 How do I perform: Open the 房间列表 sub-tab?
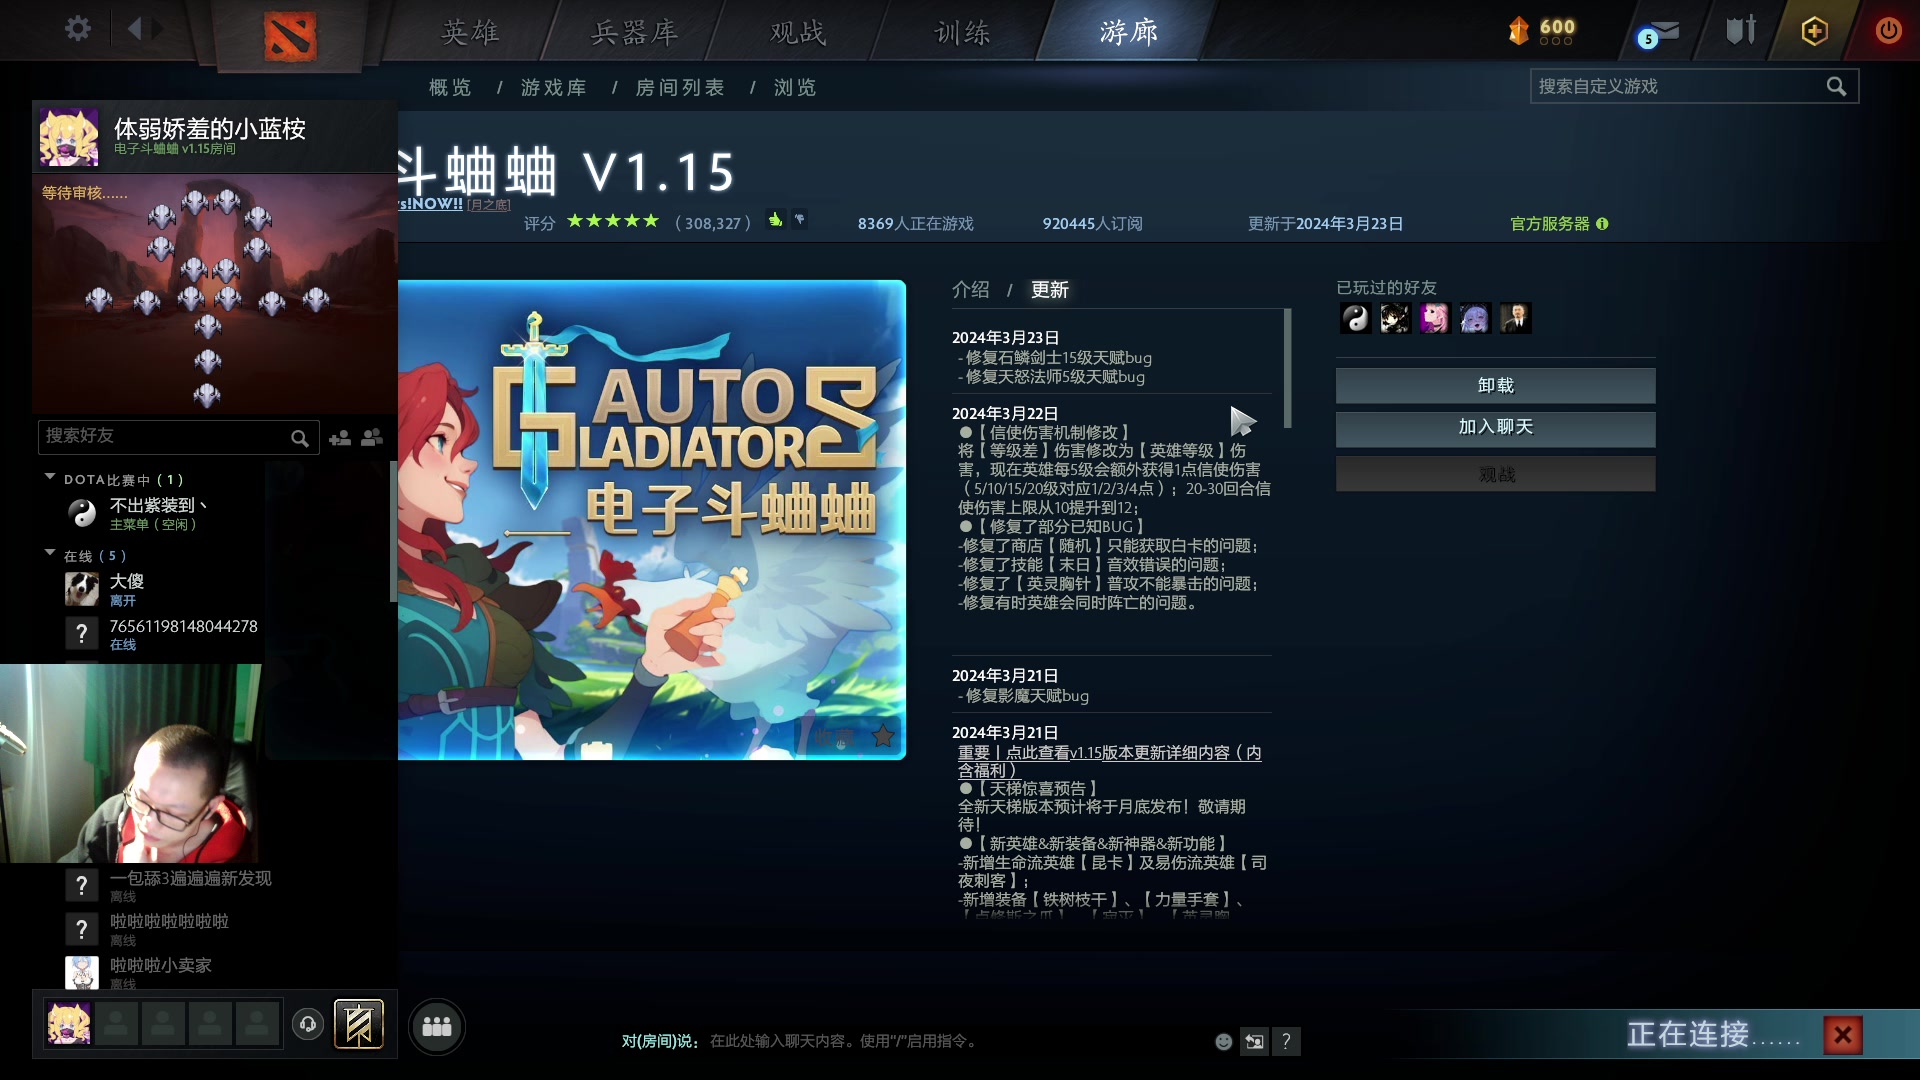tap(680, 88)
